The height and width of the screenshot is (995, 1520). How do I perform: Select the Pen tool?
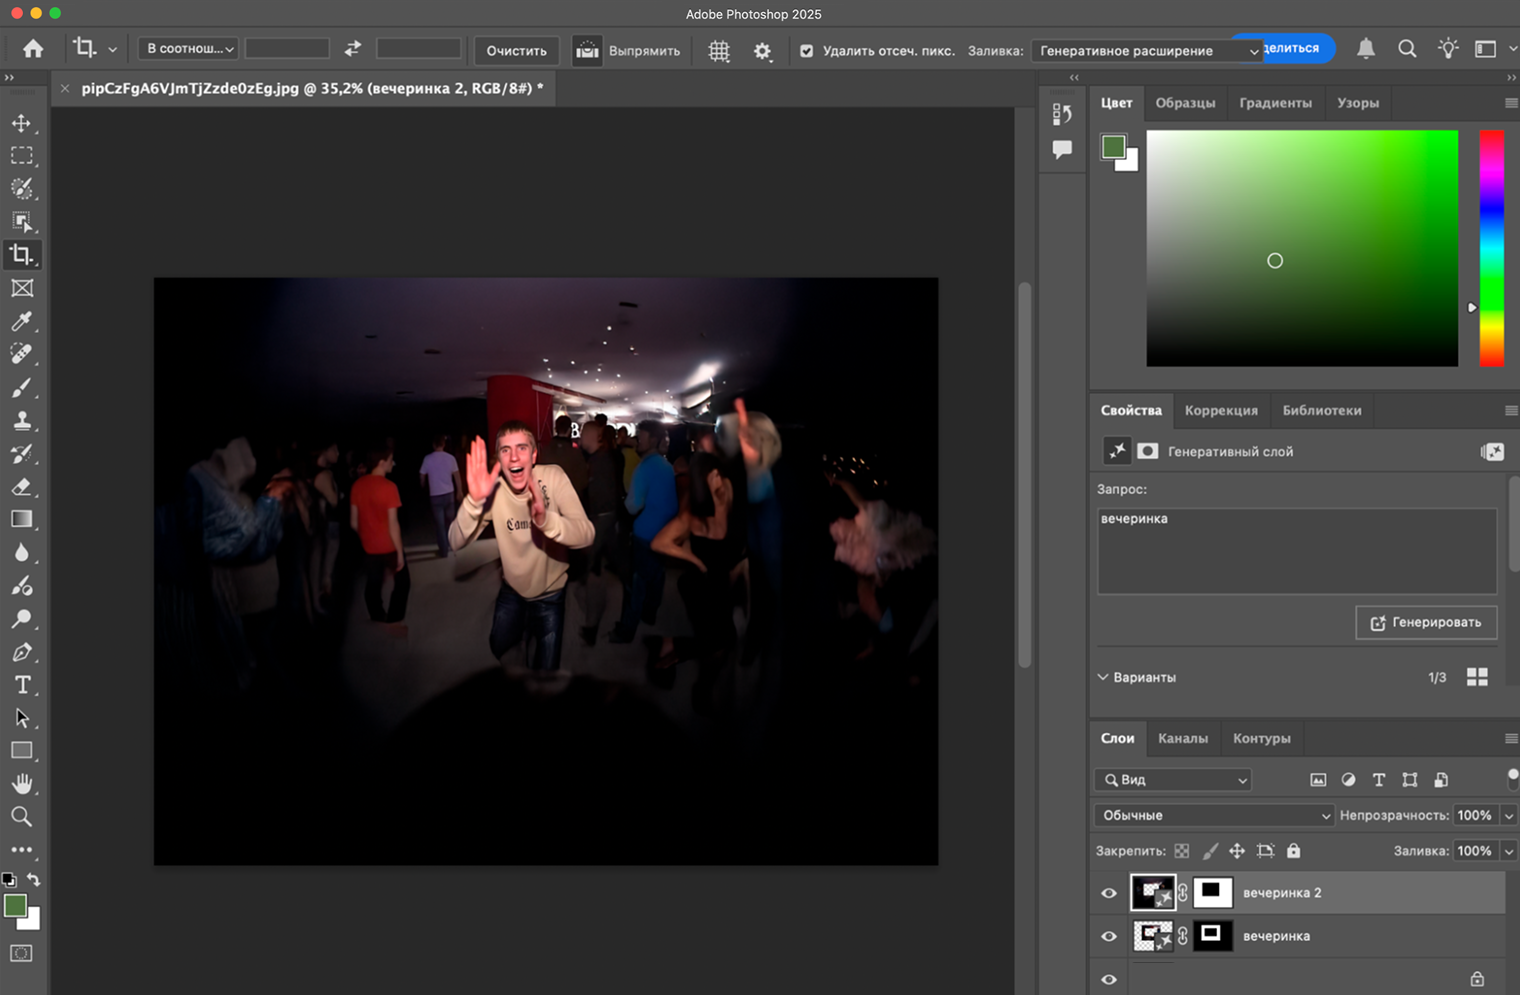coord(21,652)
